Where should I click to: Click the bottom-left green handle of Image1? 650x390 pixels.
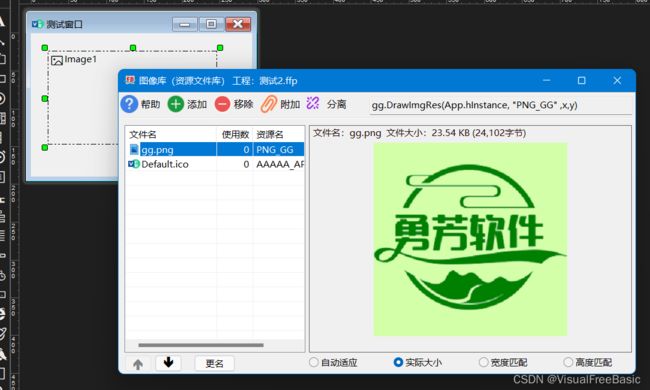click(45, 147)
